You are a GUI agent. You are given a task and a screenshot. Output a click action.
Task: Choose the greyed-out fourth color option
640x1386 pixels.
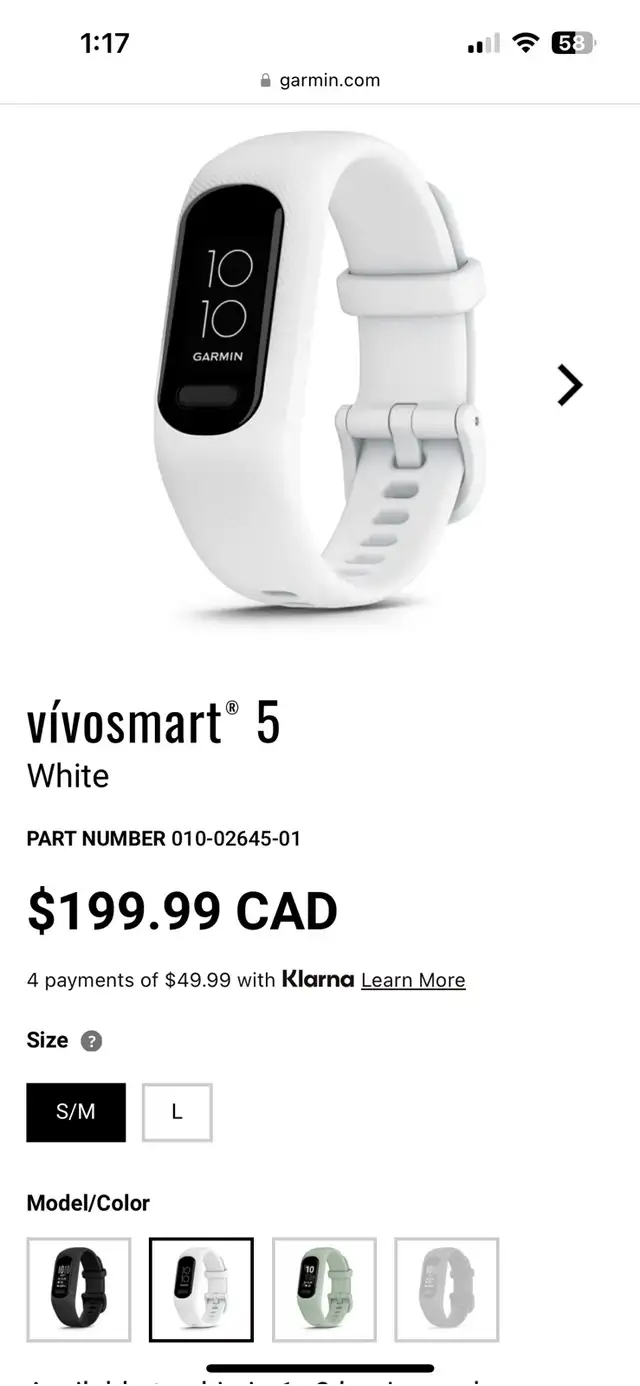pos(447,1289)
